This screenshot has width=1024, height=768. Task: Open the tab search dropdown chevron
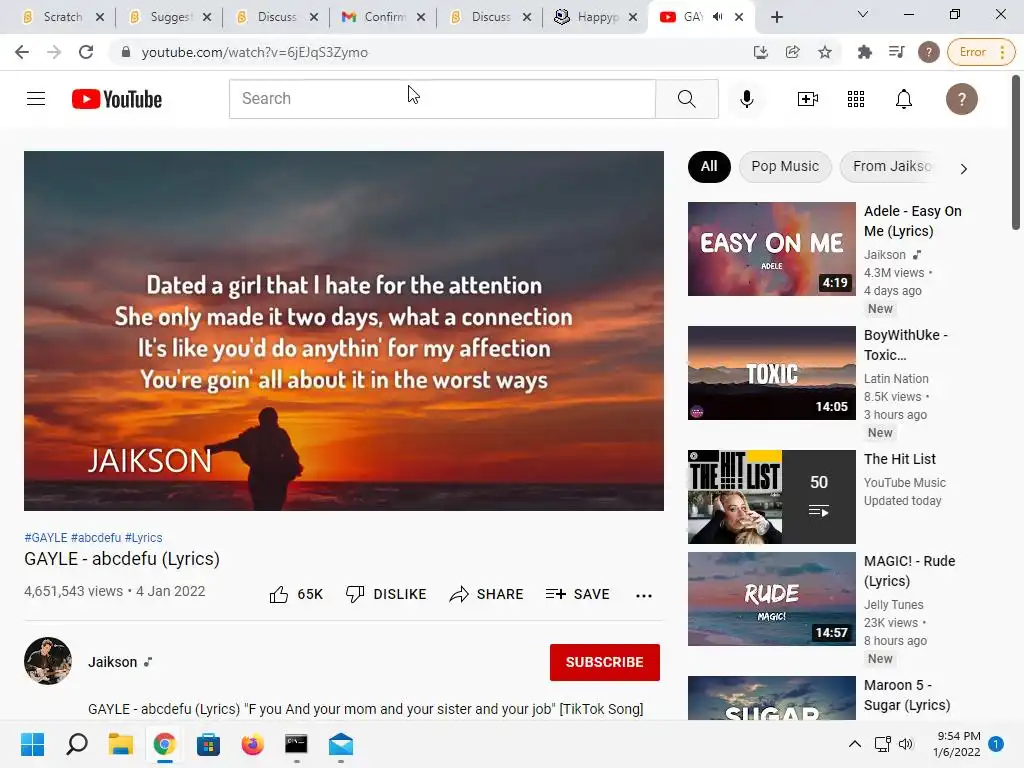tap(863, 14)
